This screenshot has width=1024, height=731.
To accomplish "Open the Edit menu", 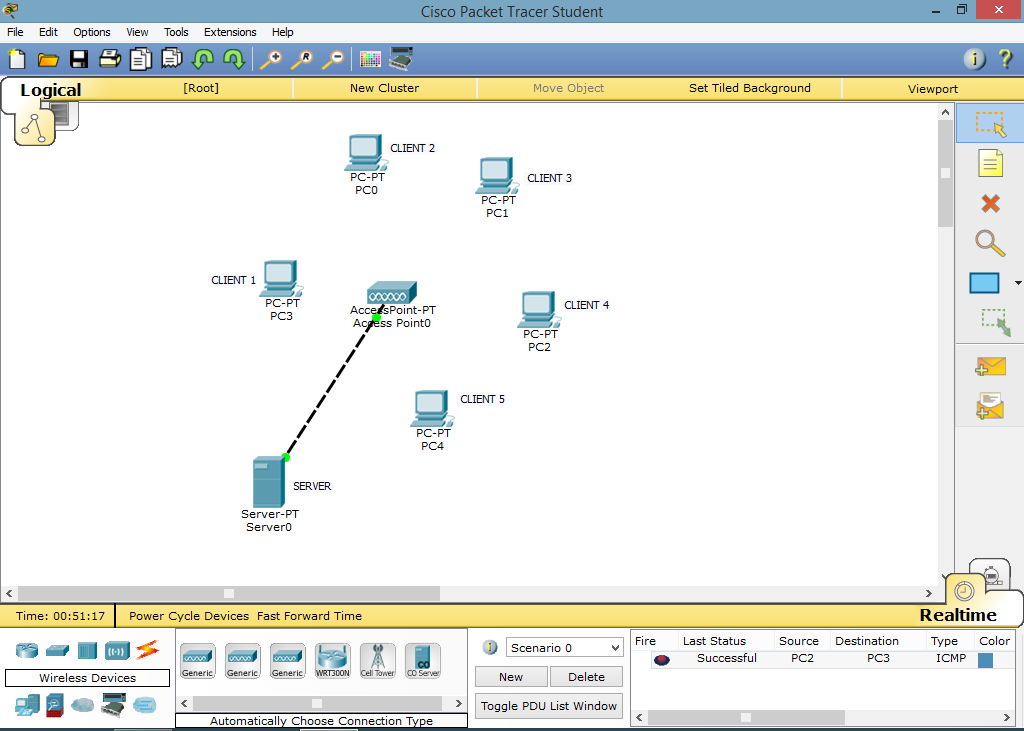I will [x=48, y=32].
